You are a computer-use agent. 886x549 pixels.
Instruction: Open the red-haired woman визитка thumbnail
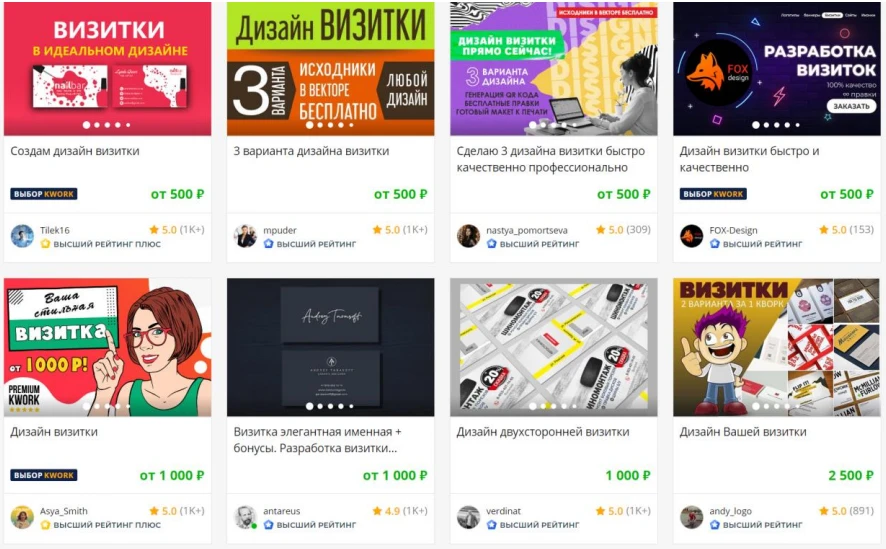point(107,347)
